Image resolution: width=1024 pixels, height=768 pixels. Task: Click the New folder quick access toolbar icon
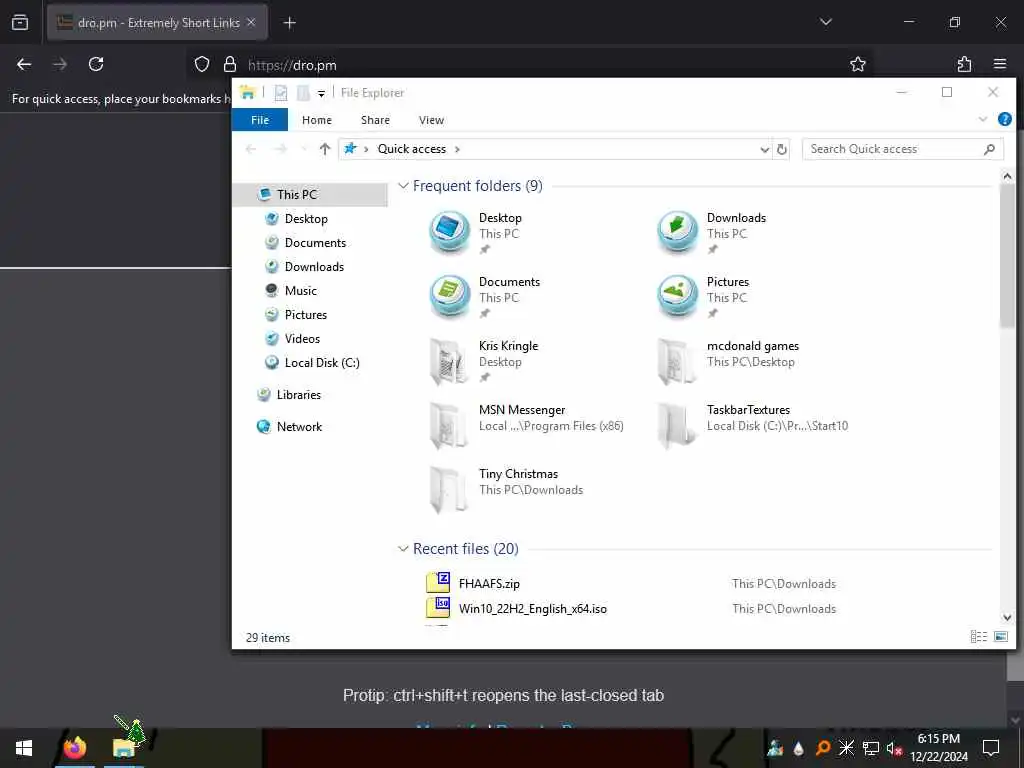[303, 93]
